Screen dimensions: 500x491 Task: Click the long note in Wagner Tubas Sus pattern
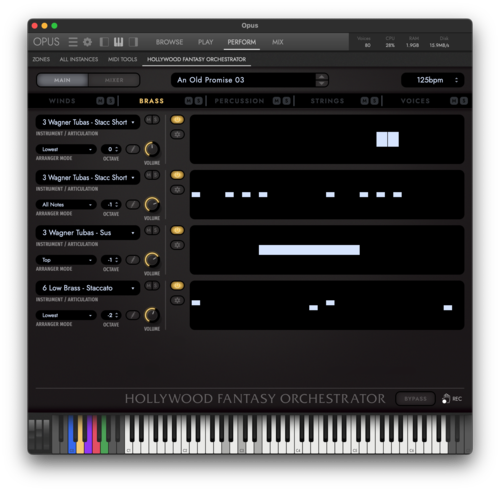point(309,250)
